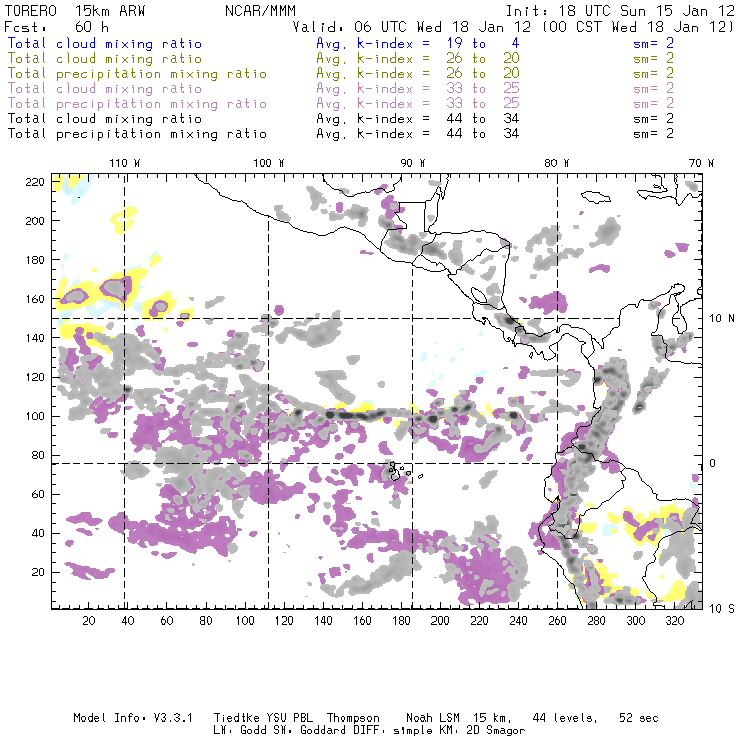Click the '(00 CST Wed 18 Jan 12)' text

pos(638,27)
